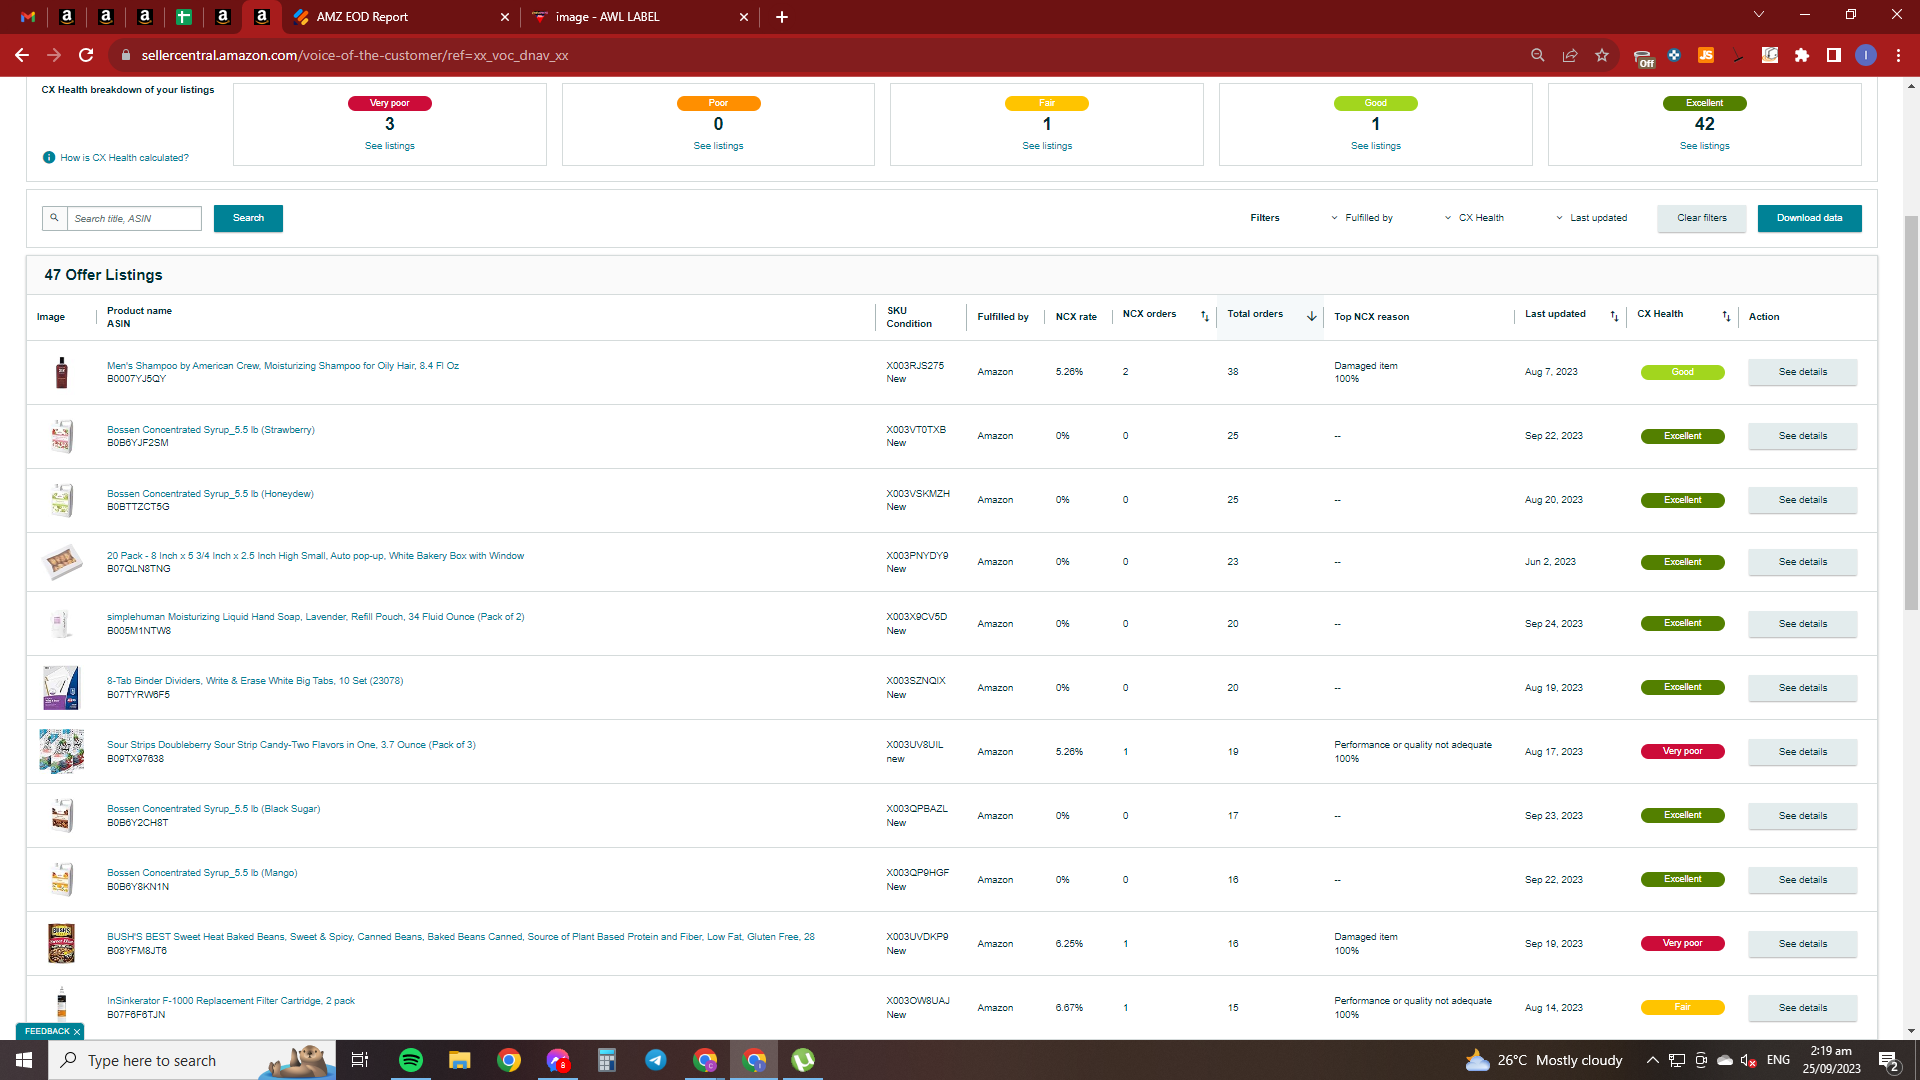Click the Feedback tab button
Viewport: 1920px width, 1080px height.
[47, 1031]
